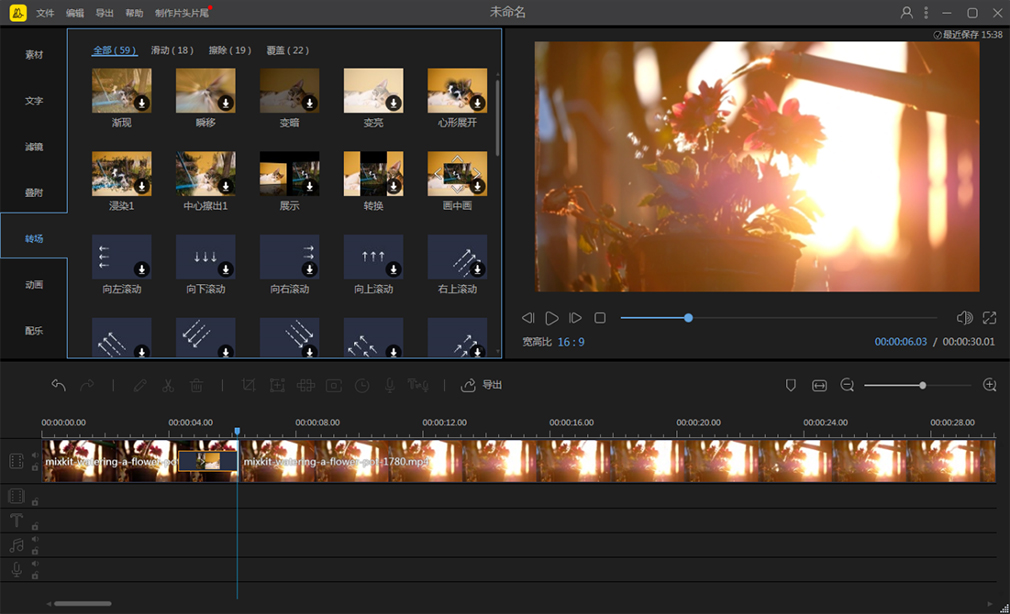Toggle lock on the voiceover microphone track

click(x=35, y=575)
